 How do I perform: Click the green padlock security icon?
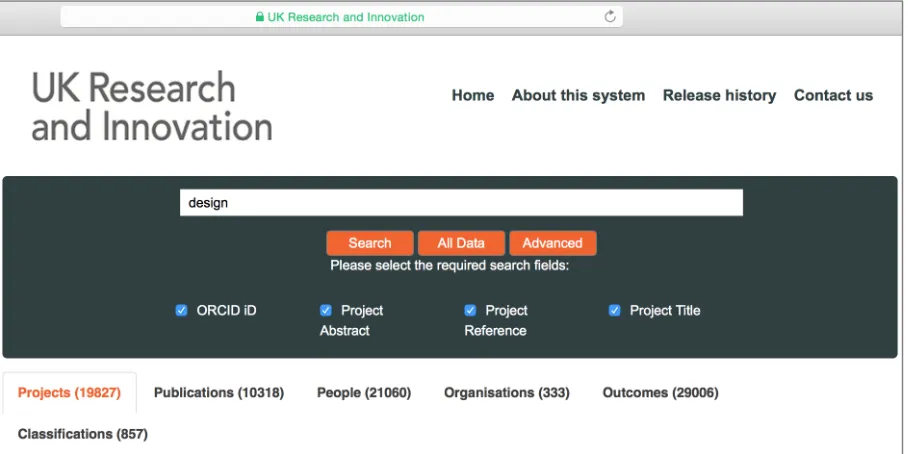(260, 17)
